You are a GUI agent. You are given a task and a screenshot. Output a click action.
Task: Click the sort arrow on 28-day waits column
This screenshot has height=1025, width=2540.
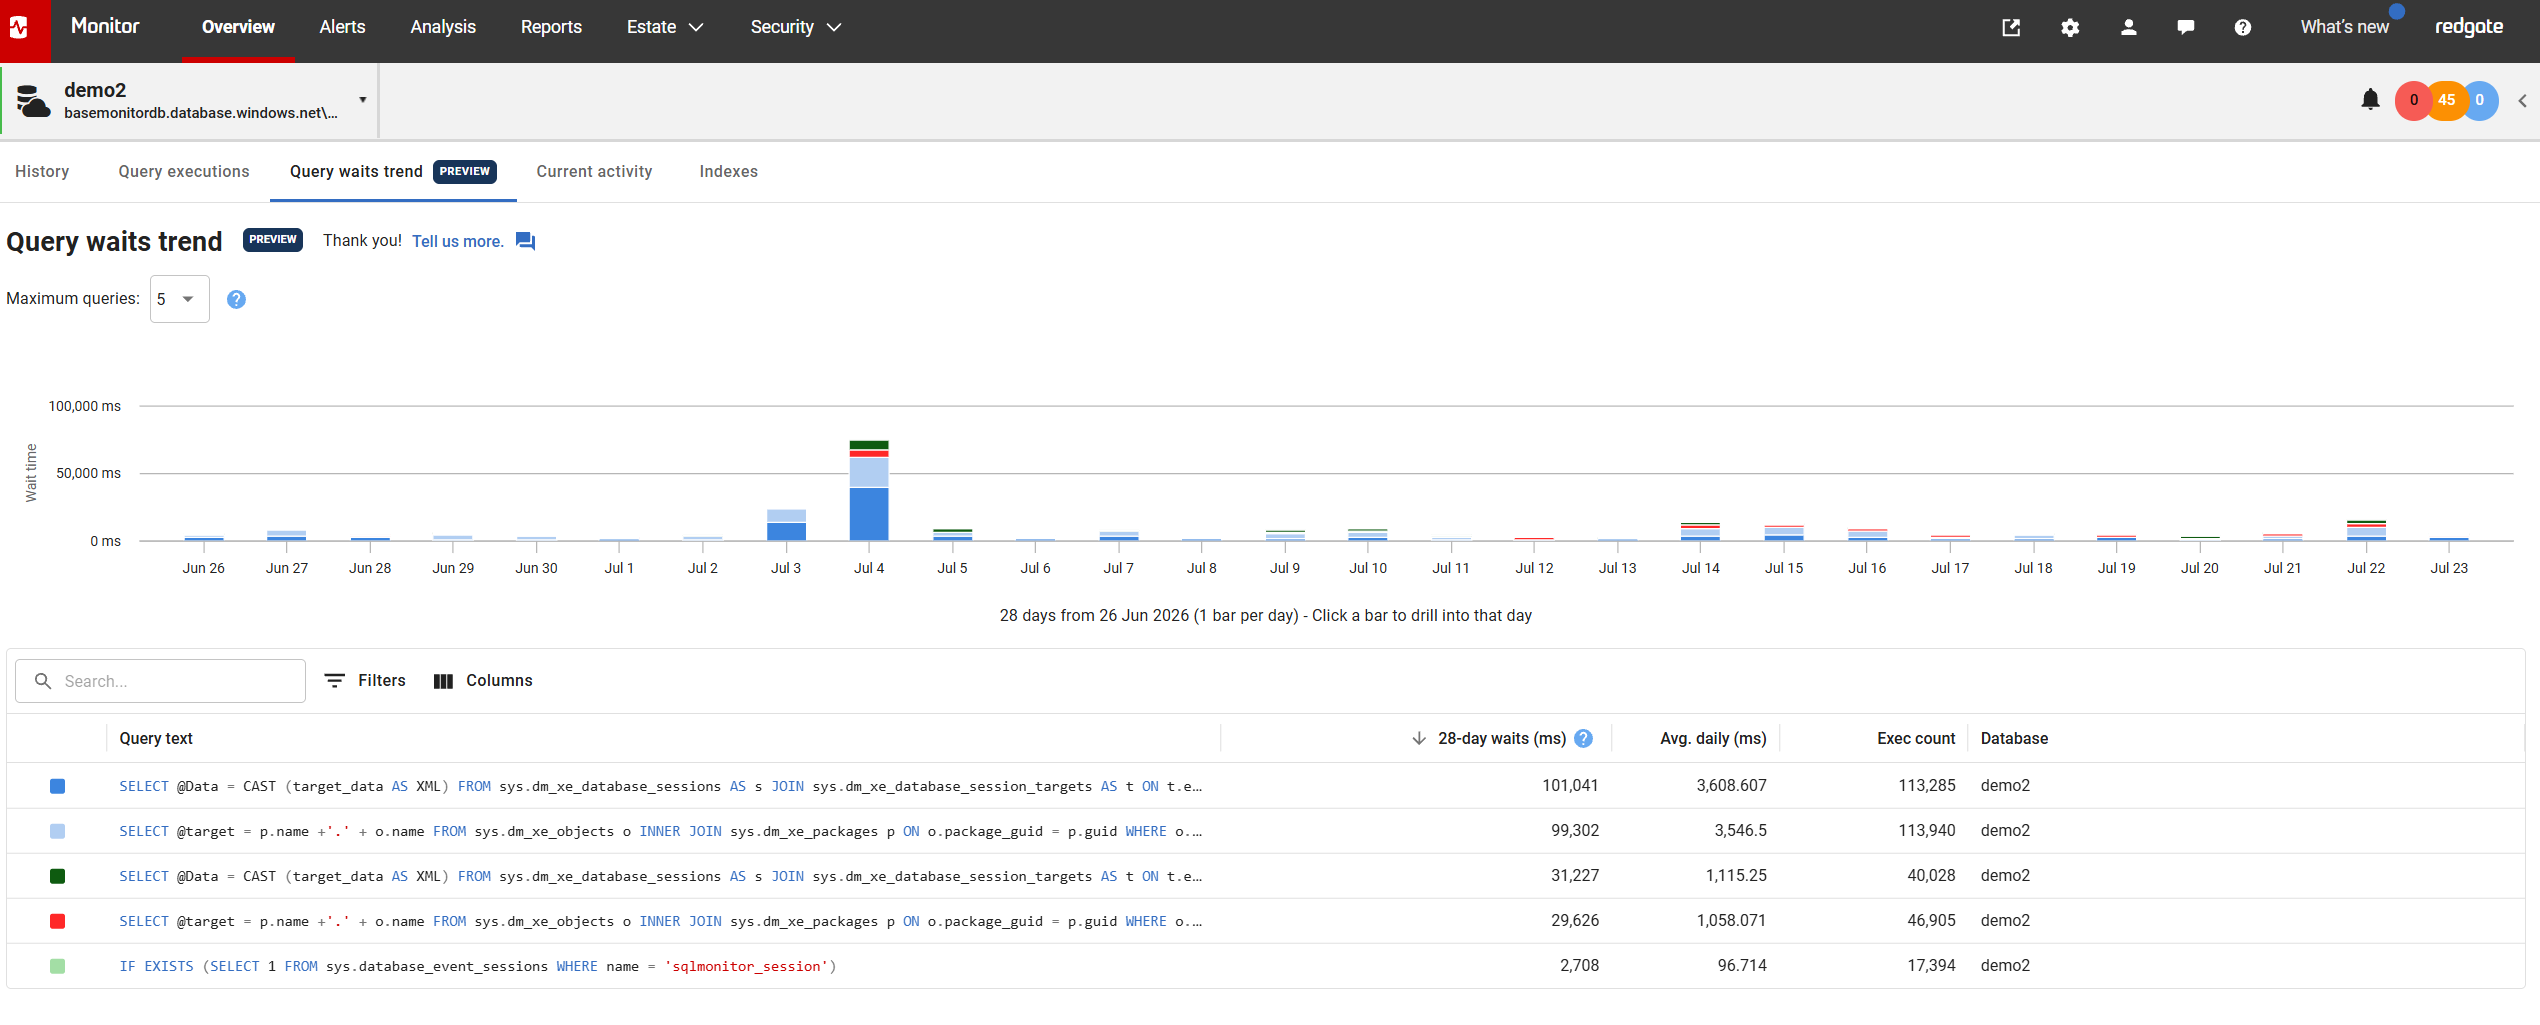tap(1419, 738)
